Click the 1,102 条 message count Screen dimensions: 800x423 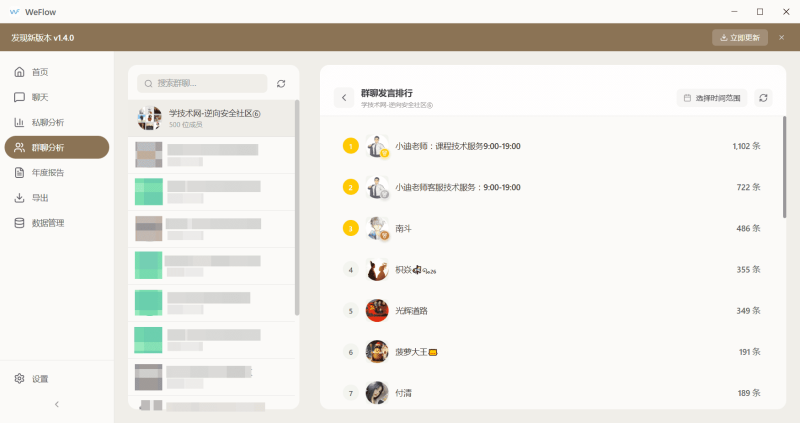[746, 146]
